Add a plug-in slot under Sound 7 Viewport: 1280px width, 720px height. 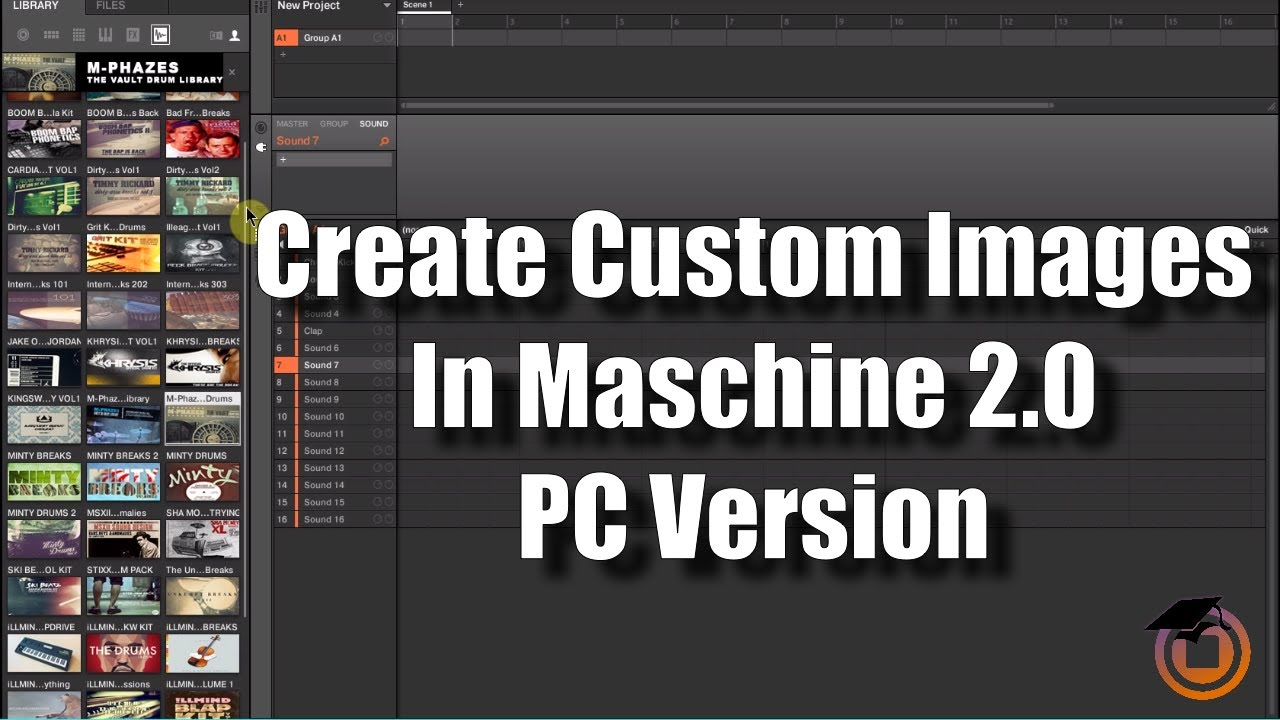click(x=334, y=160)
